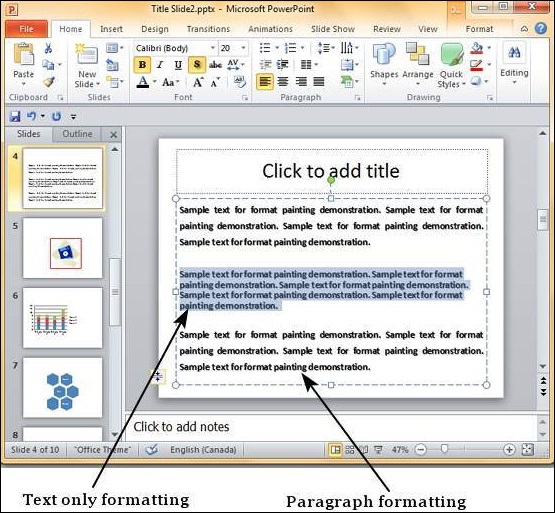The width and height of the screenshot is (555, 513).
Task: Decrease font size with Shrink Font
Action: tap(215, 82)
